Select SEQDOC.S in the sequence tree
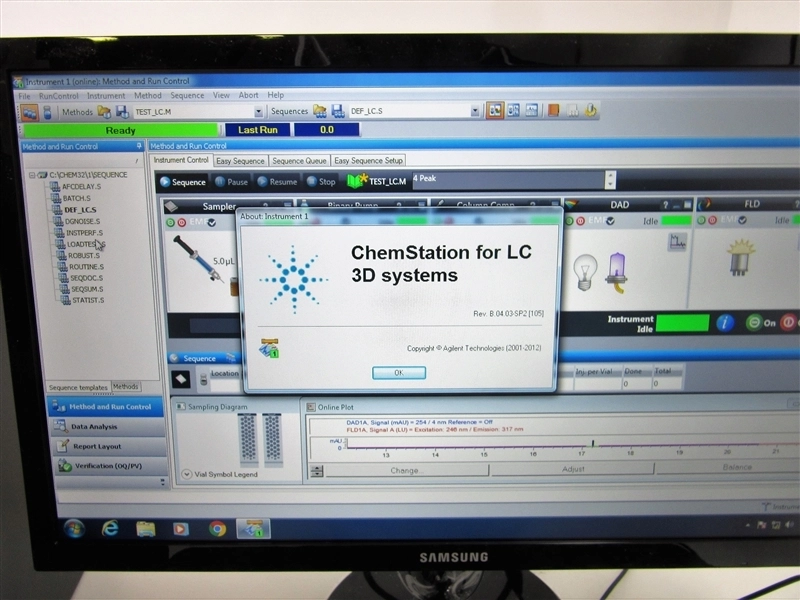The width and height of the screenshot is (800, 600). 86,278
